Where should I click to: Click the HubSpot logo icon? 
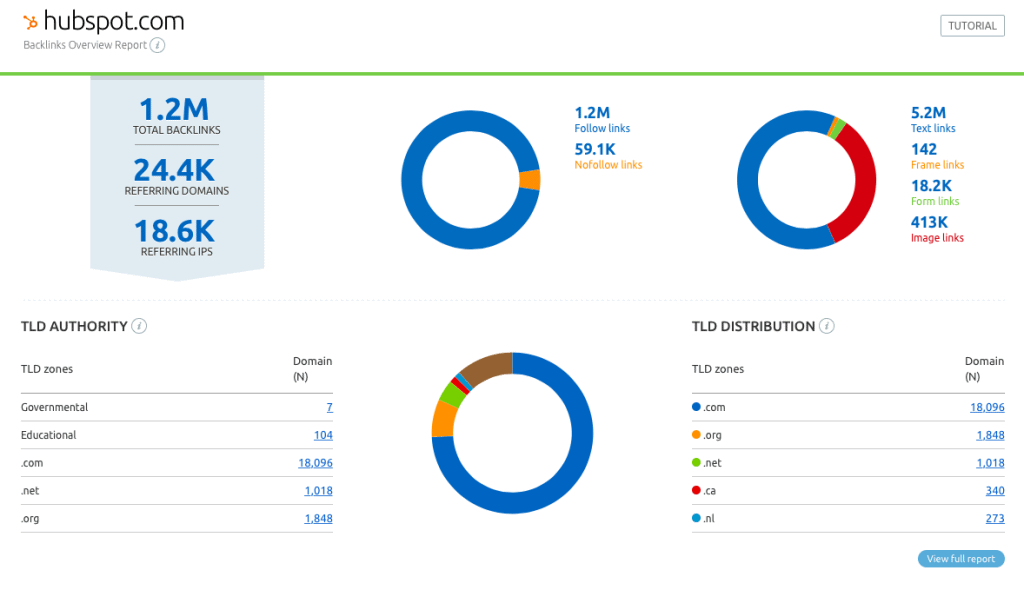tap(31, 22)
